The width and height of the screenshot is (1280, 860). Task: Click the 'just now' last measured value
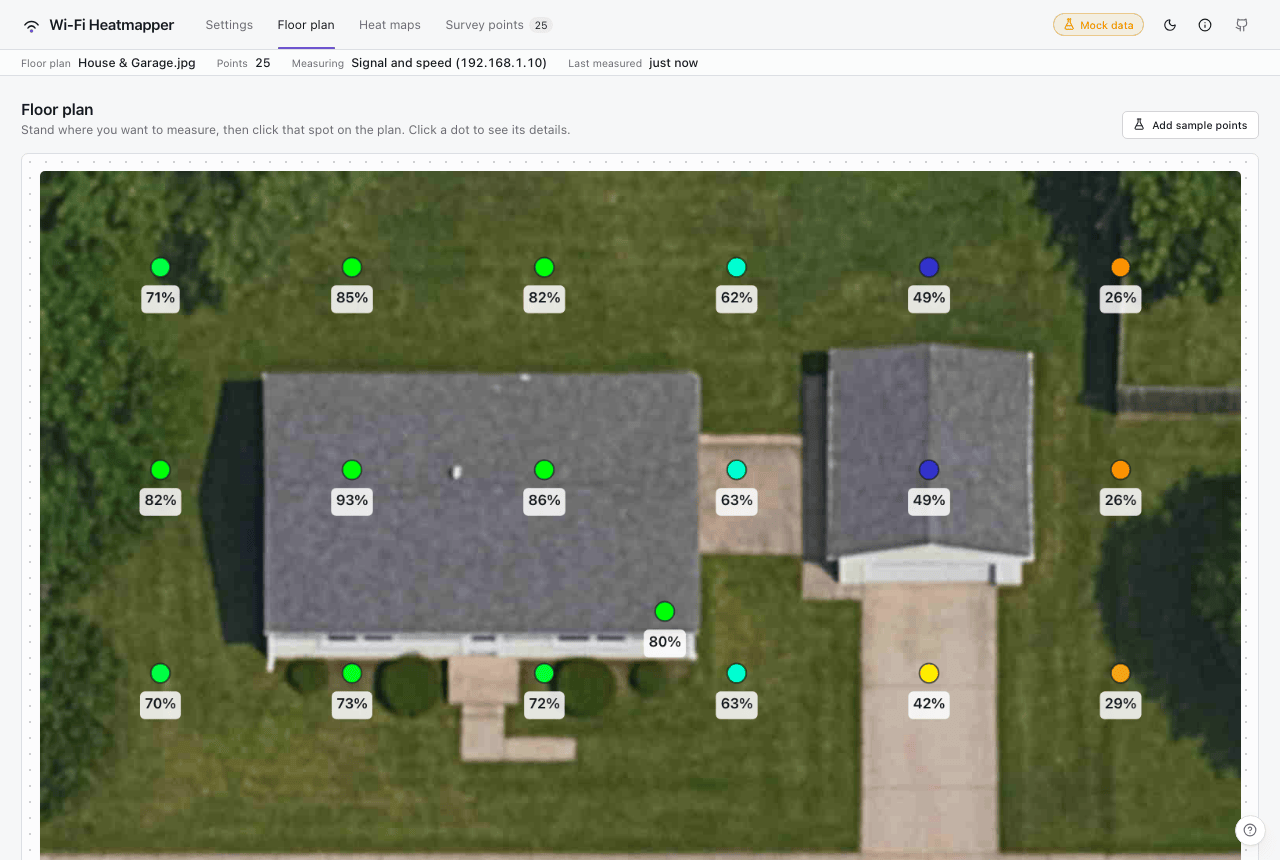[x=673, y=63]
